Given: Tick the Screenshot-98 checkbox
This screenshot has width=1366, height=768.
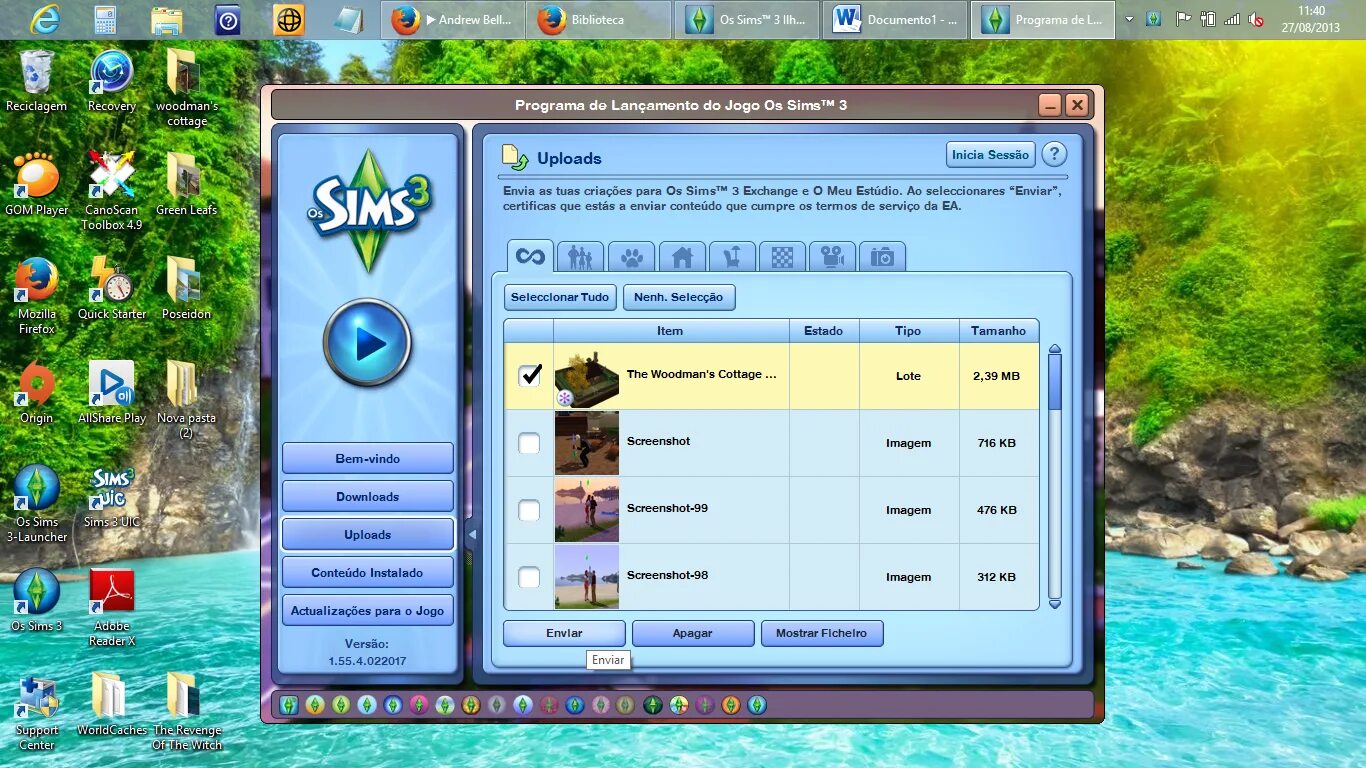Looking at the screenshot, I should tap(529, 577).
